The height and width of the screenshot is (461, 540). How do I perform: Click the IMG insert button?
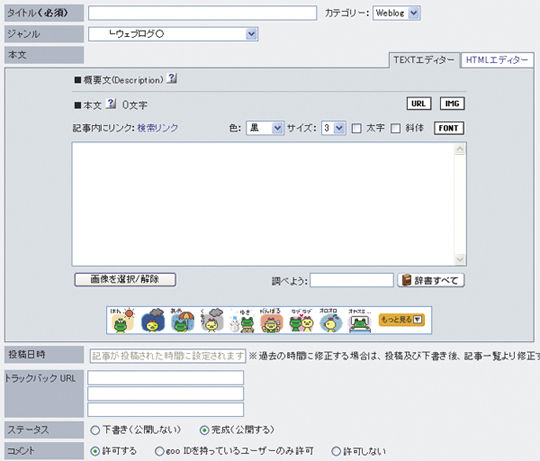(452, 104)
